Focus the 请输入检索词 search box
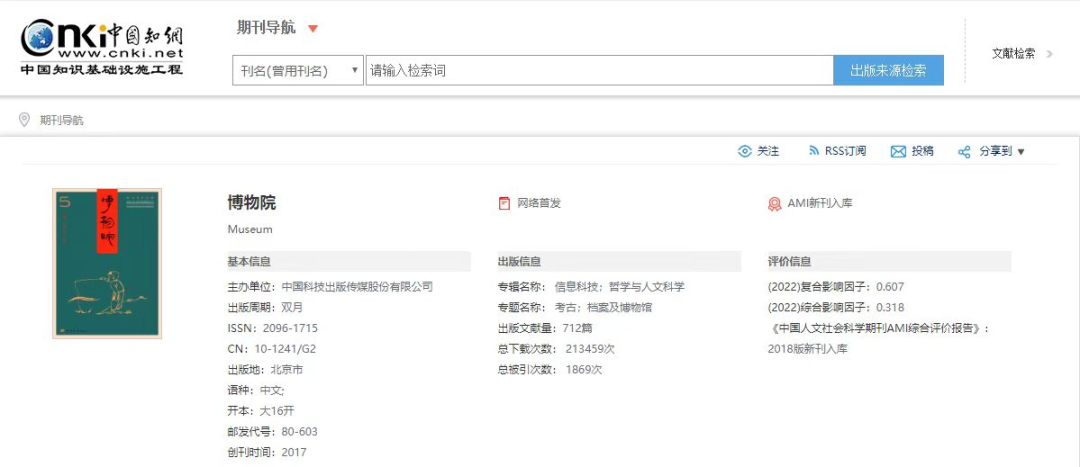The width and height of the screenshot is (1080, 467). [599, 70]
